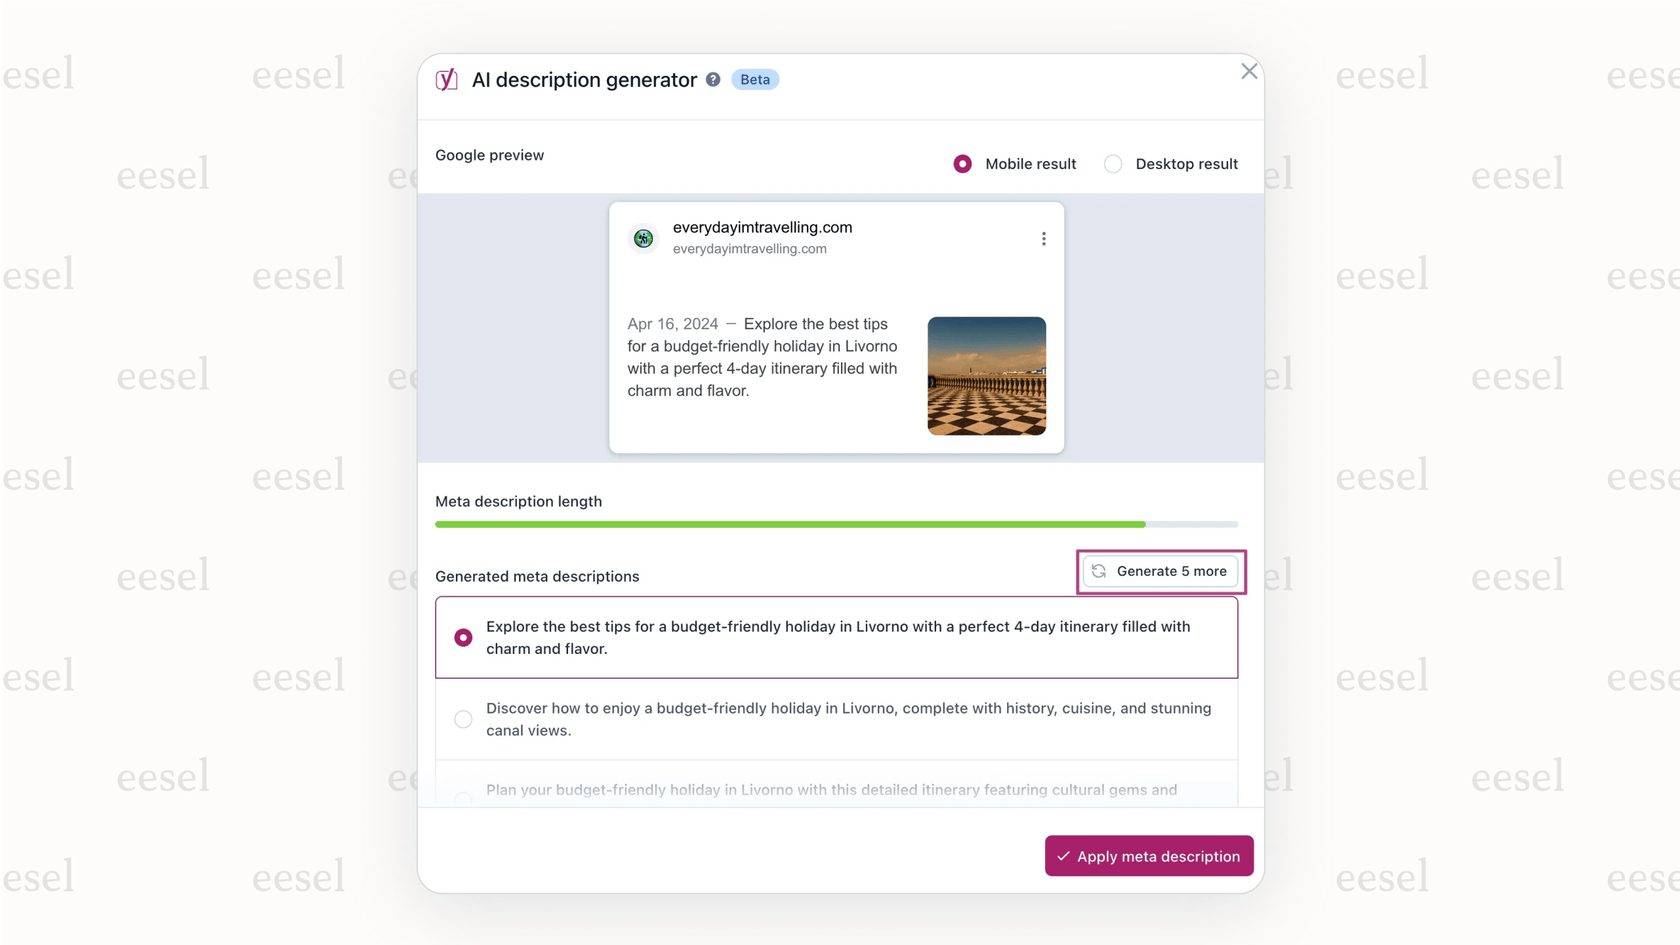This screenshot has width=1680, height=945.
Task: Click the Generate 5 more button
Action: pyautogui.click(x=1161, y=571)
